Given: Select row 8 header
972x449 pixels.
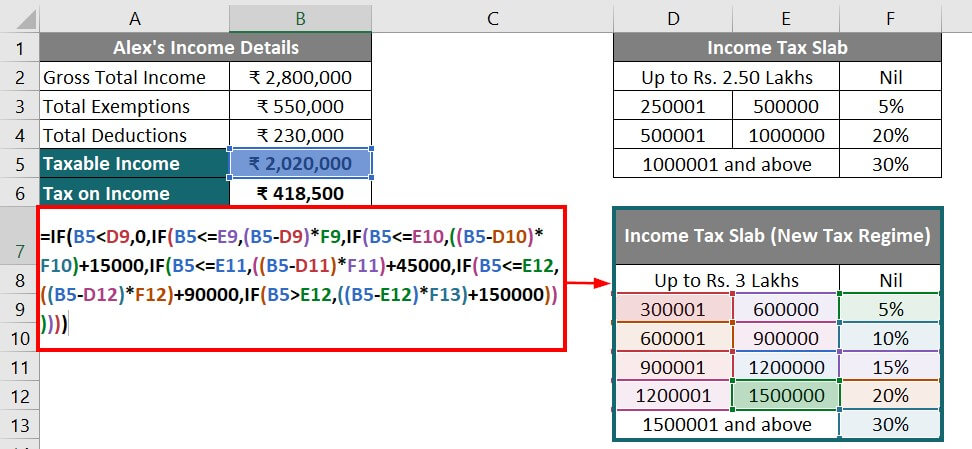Looking at the screenshot, I should click(20, 280).
